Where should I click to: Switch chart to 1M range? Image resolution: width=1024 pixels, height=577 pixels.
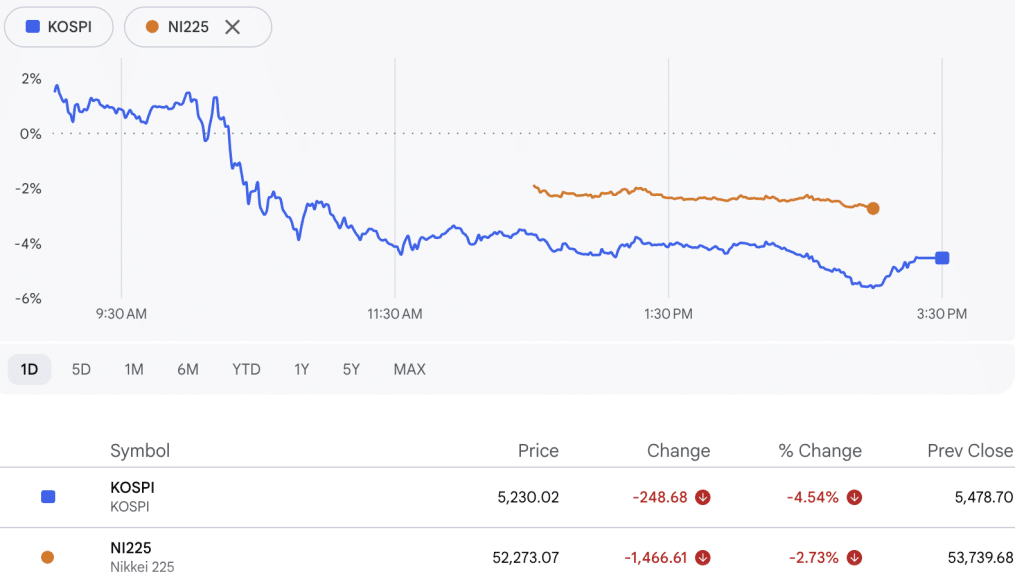pyautogui.click(x=134, y=369)
